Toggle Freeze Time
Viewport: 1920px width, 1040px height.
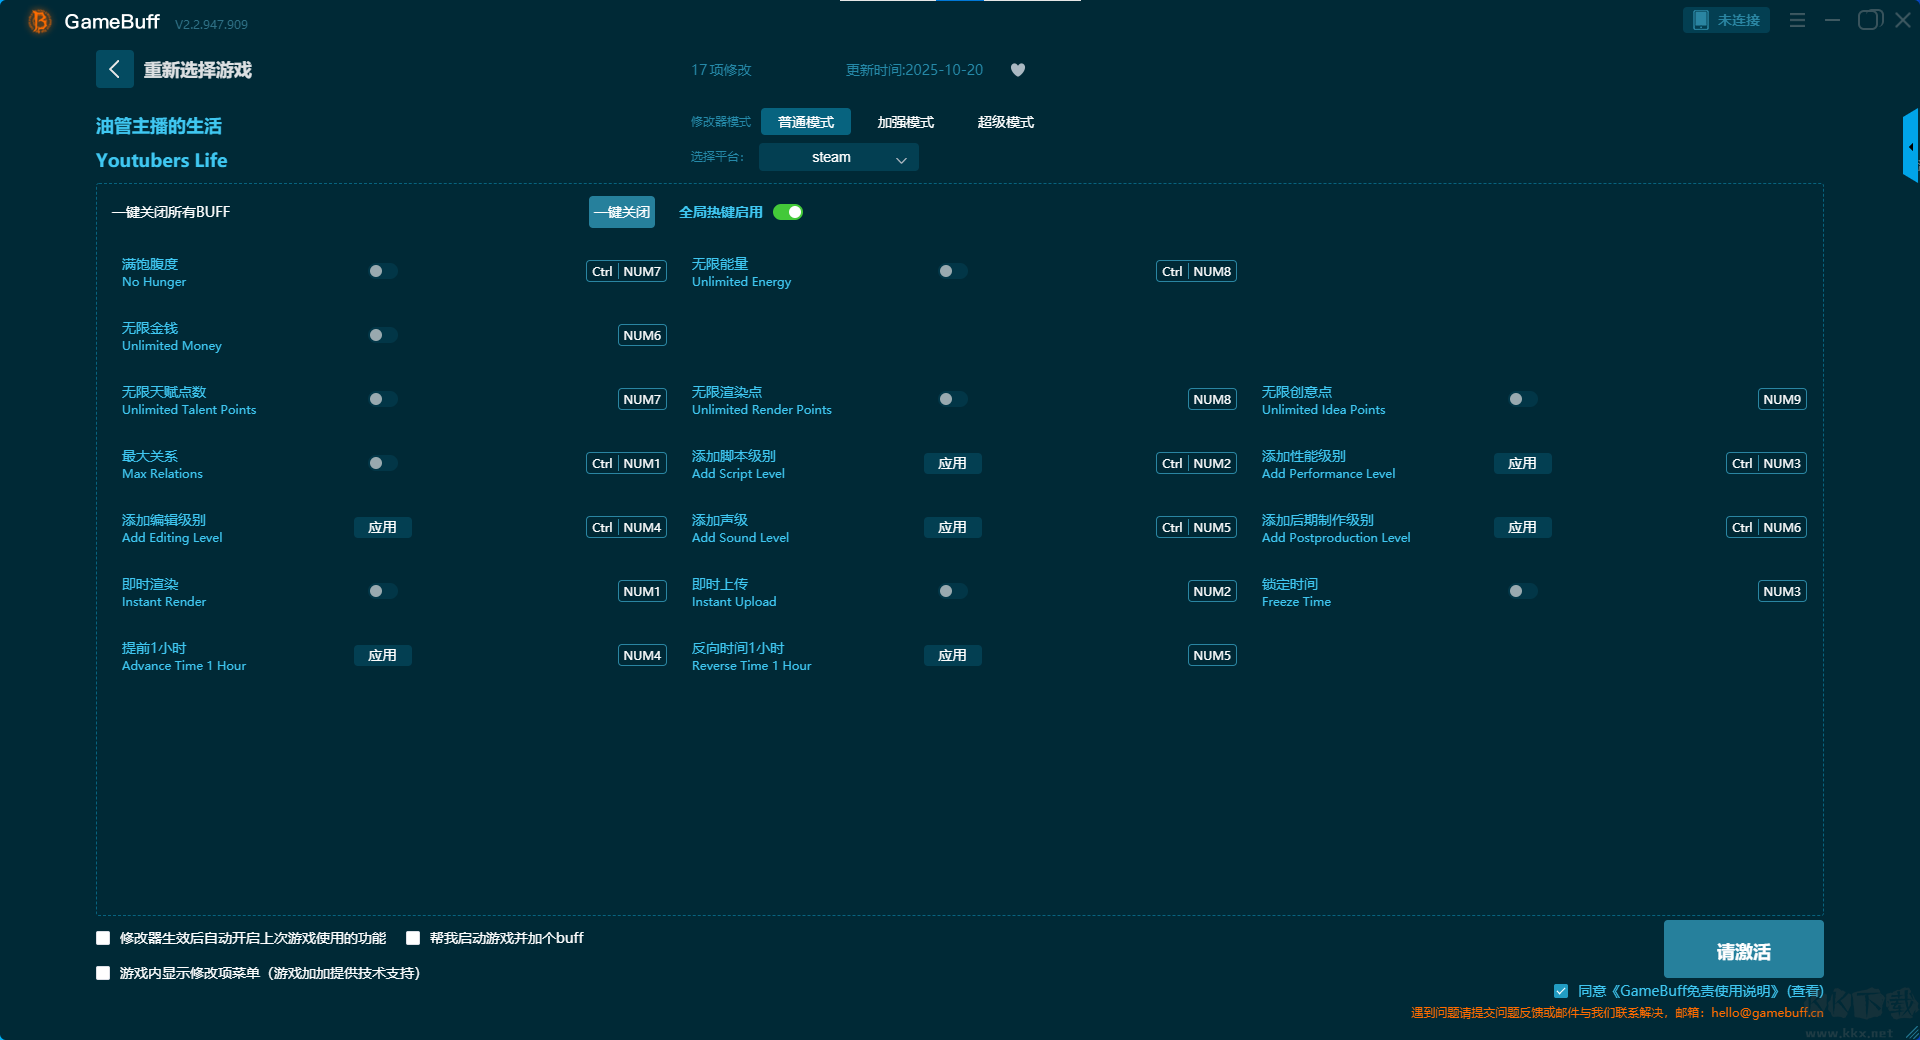coord(1522,591)
